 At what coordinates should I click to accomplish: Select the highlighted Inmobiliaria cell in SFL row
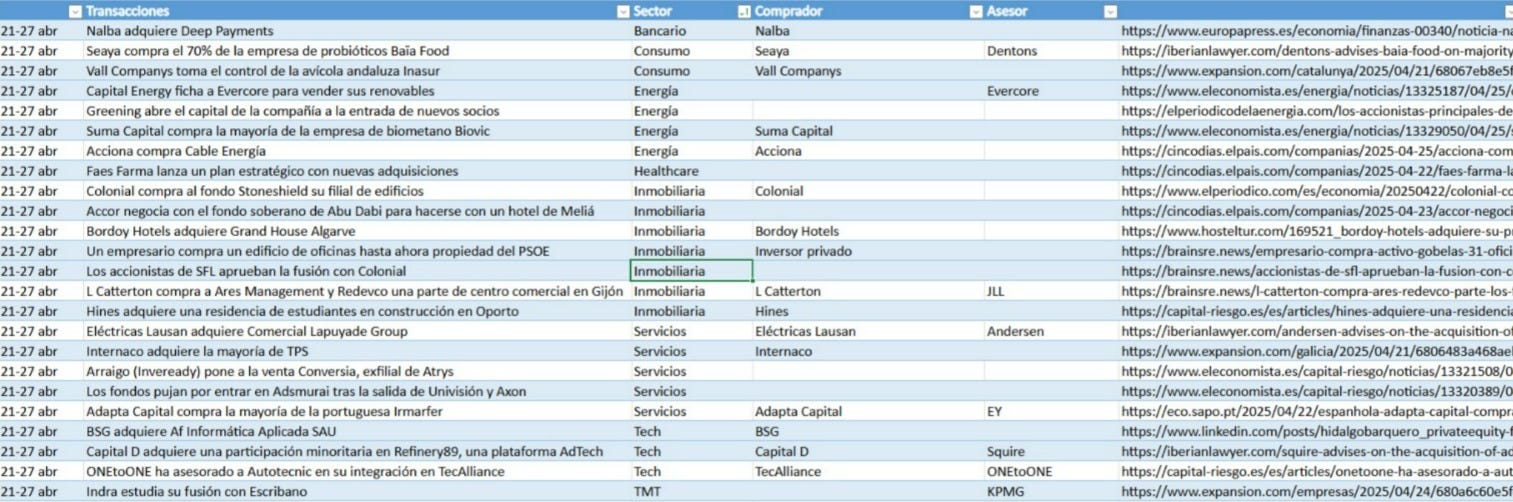coord(691,271)
